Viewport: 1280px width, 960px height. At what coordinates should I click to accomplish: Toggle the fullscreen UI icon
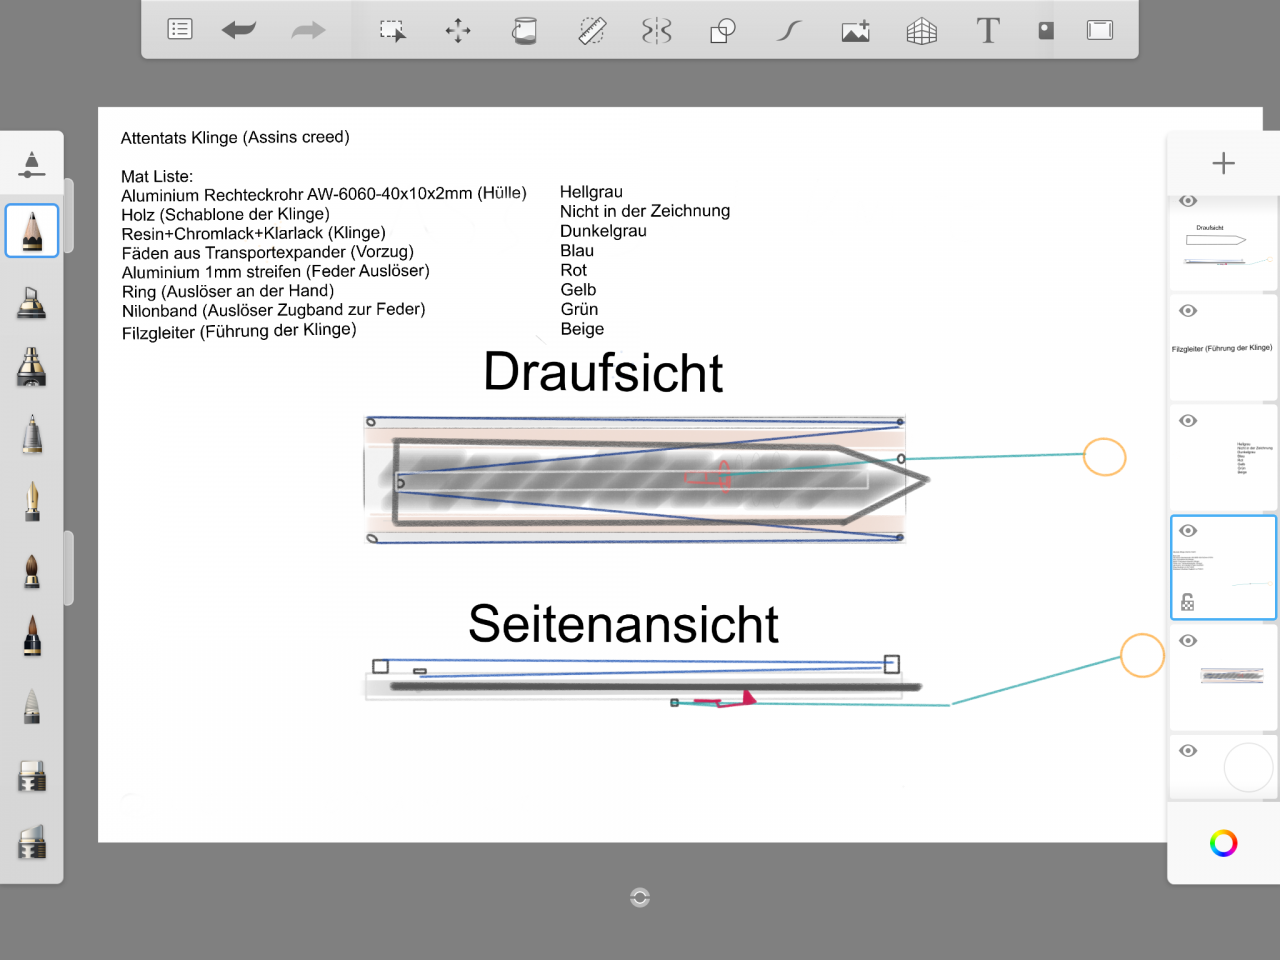(x=1100, y=30)
